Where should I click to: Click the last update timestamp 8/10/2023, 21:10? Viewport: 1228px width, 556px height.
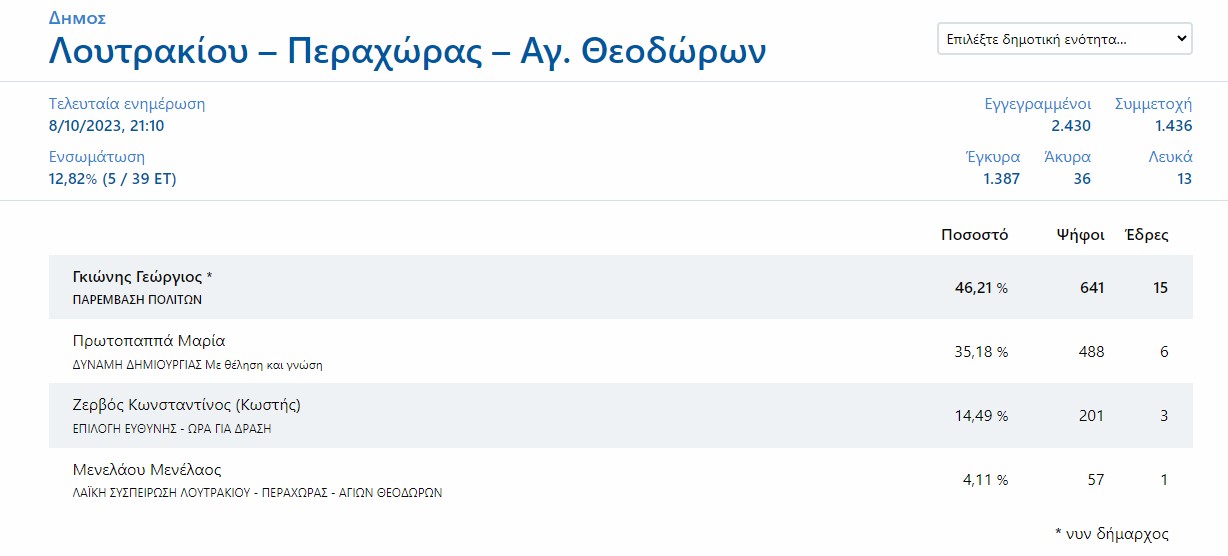point(106,126)
